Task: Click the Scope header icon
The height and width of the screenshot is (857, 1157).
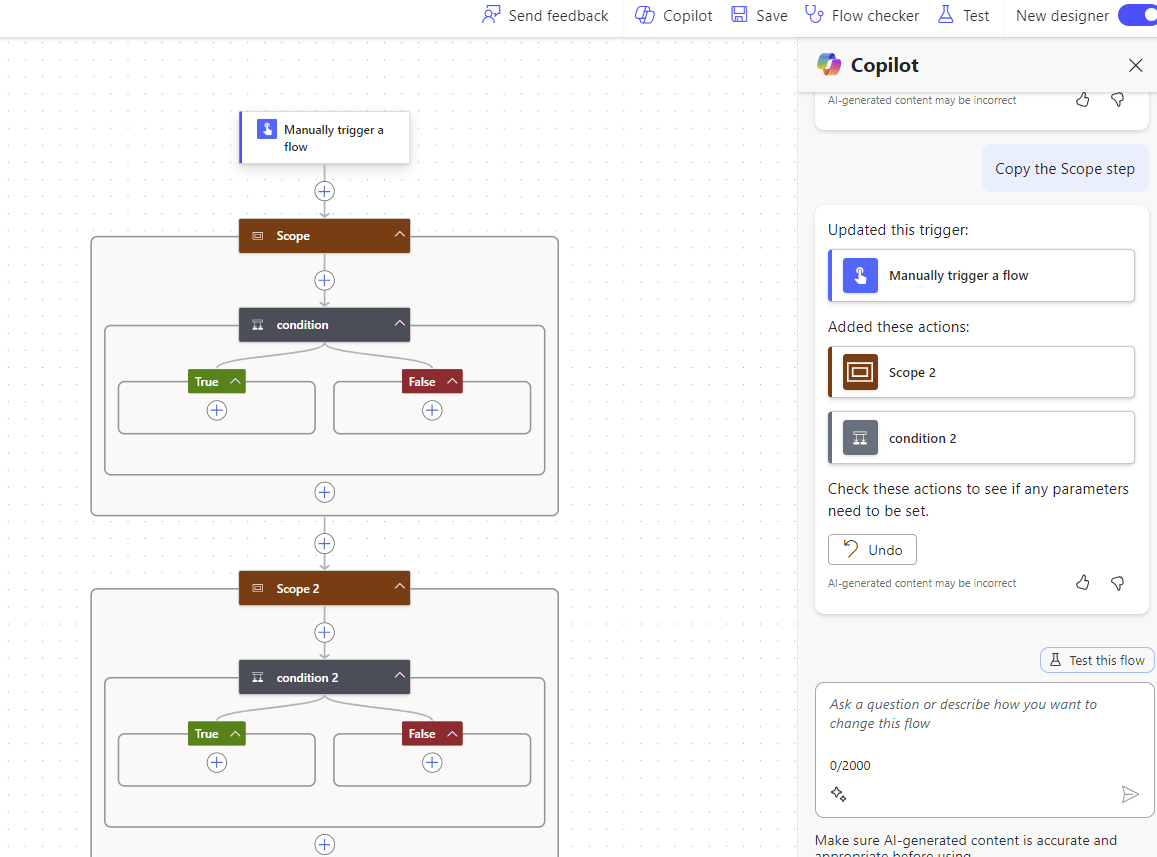Action: pos(258,236)
